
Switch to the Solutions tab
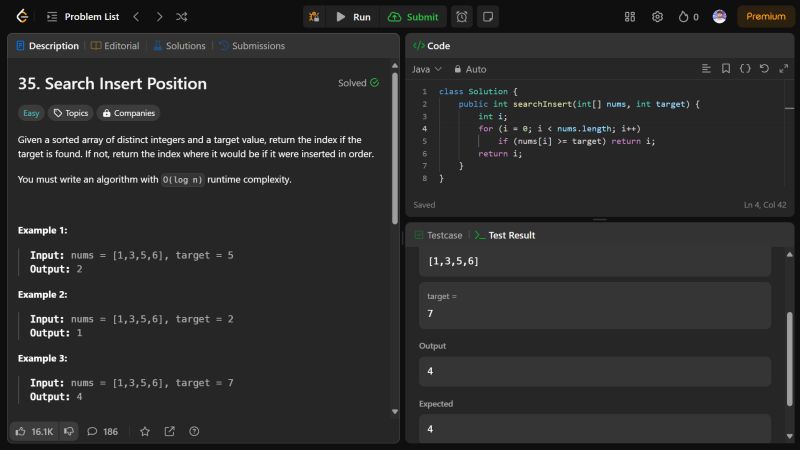[179, 46]
